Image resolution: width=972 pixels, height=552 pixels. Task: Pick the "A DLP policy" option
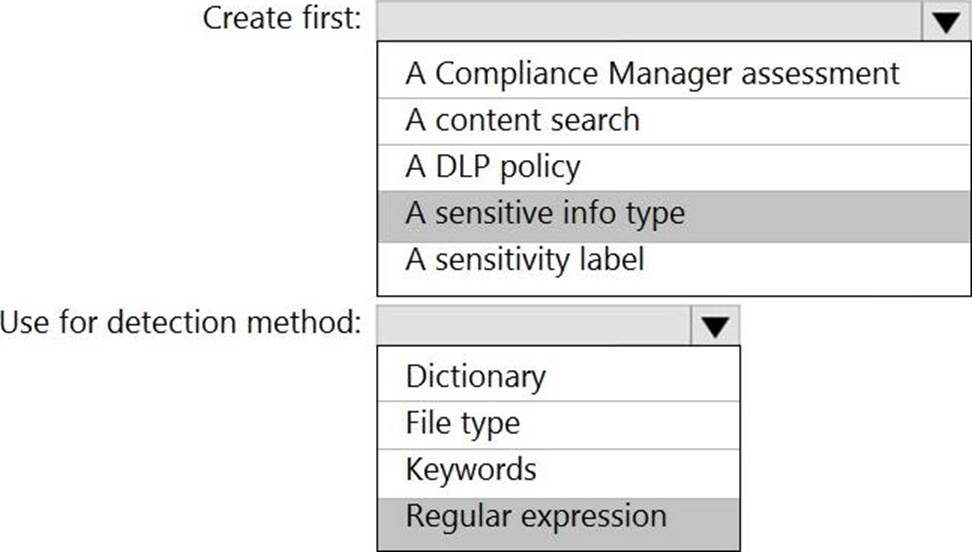492,167
